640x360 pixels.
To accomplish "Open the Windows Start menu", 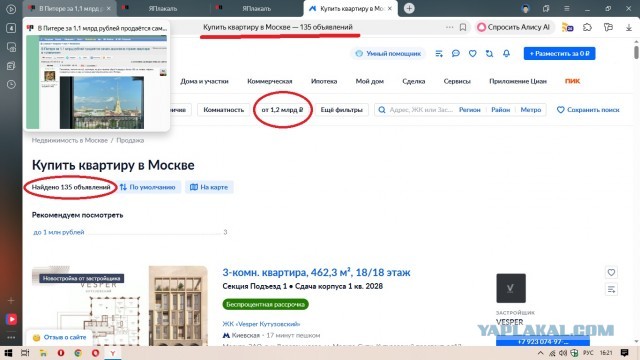I will (8, 353).
